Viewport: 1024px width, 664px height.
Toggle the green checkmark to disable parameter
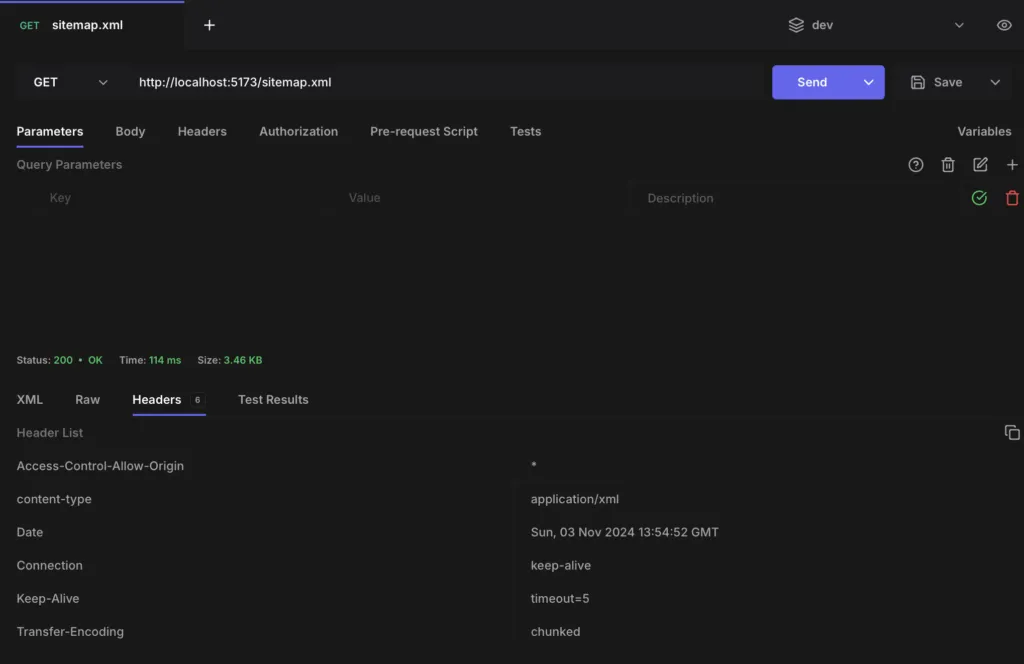click(x=978, y=198)
